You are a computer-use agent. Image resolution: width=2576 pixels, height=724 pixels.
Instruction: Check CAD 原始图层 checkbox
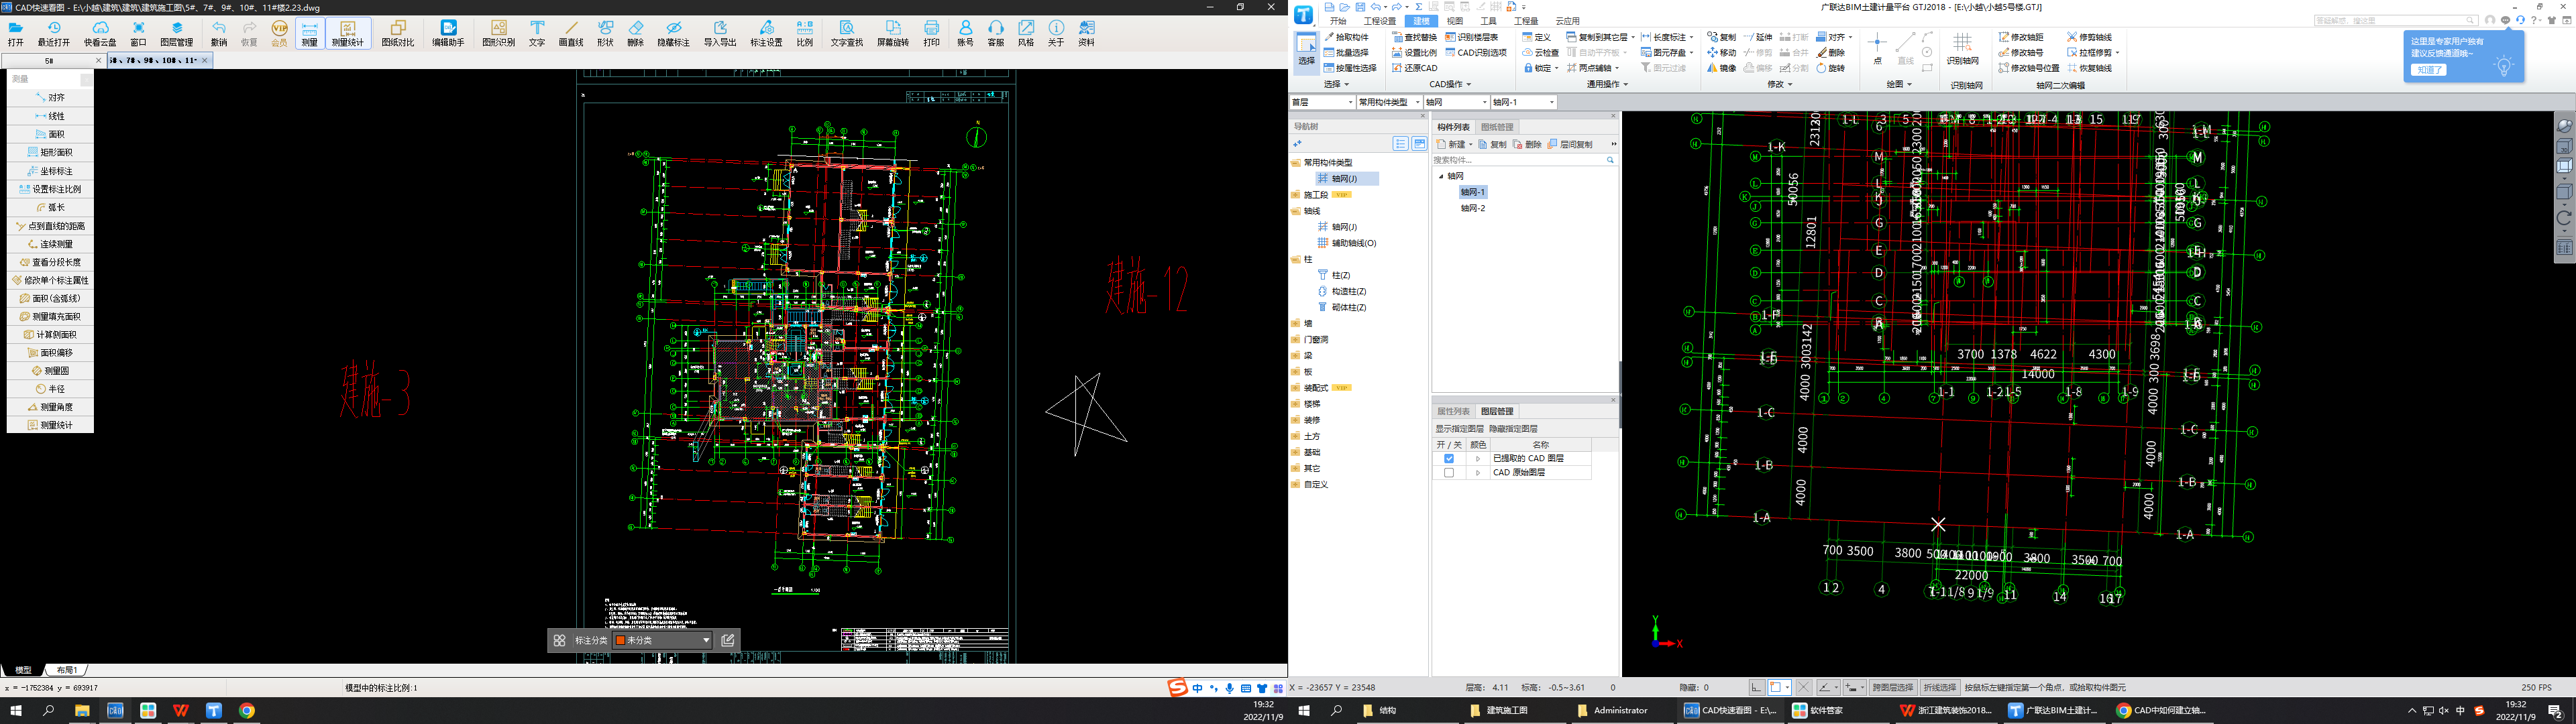pos(1449,472)
